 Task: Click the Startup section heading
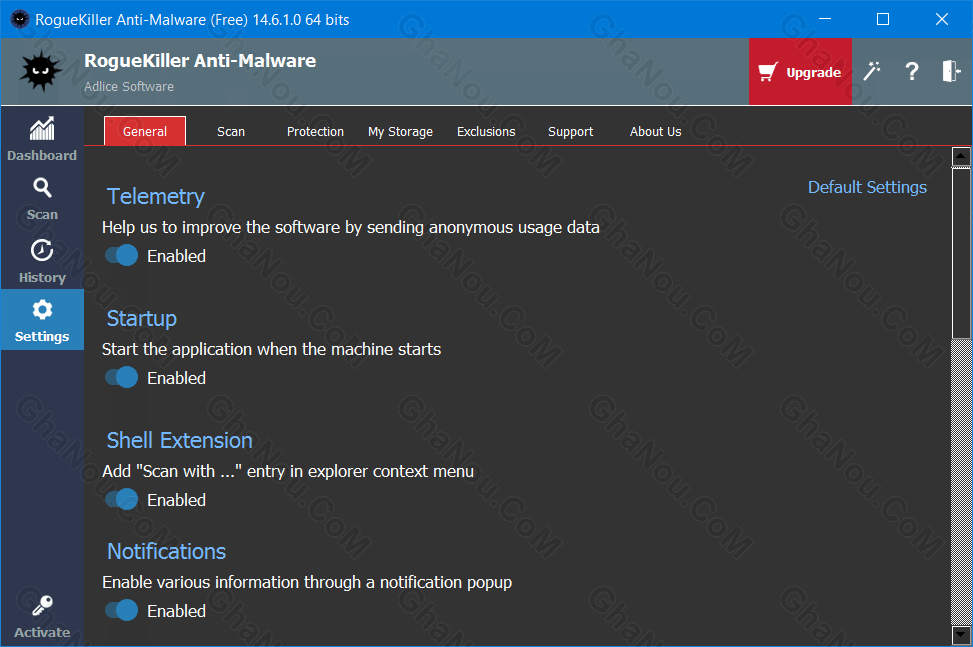[141, 318]
